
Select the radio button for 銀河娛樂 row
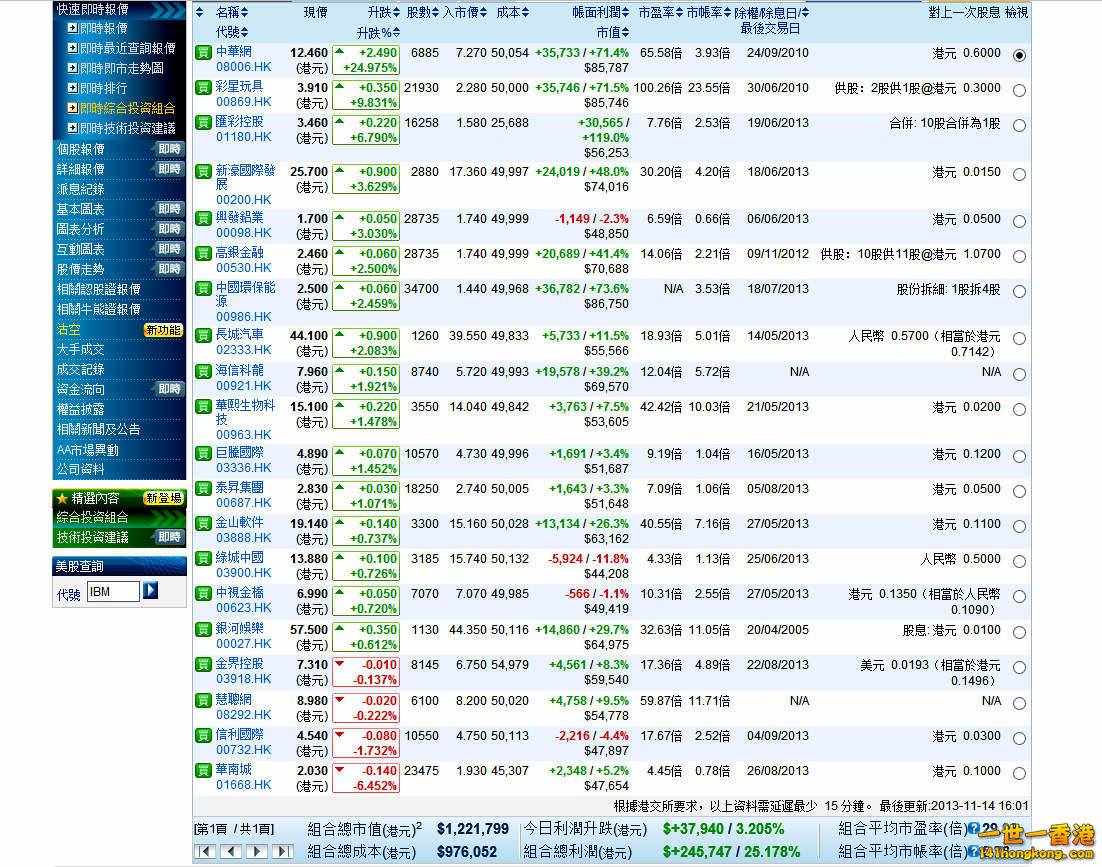coord(1019,632)
